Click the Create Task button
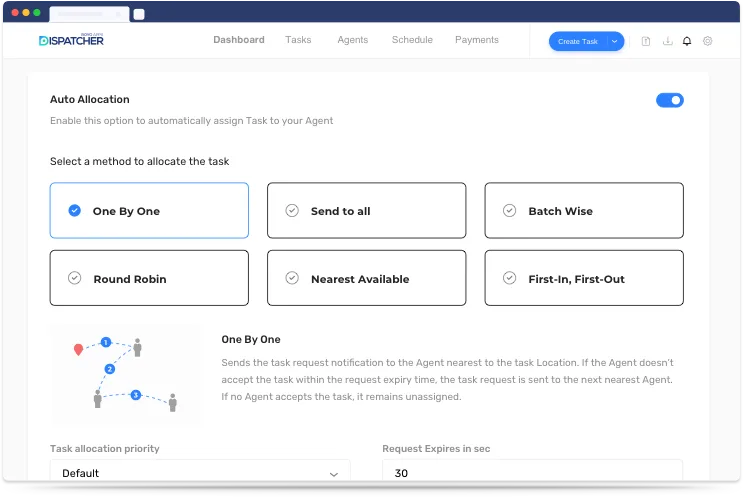The height and width of the screenshot is (497, 743). [578, 41]
